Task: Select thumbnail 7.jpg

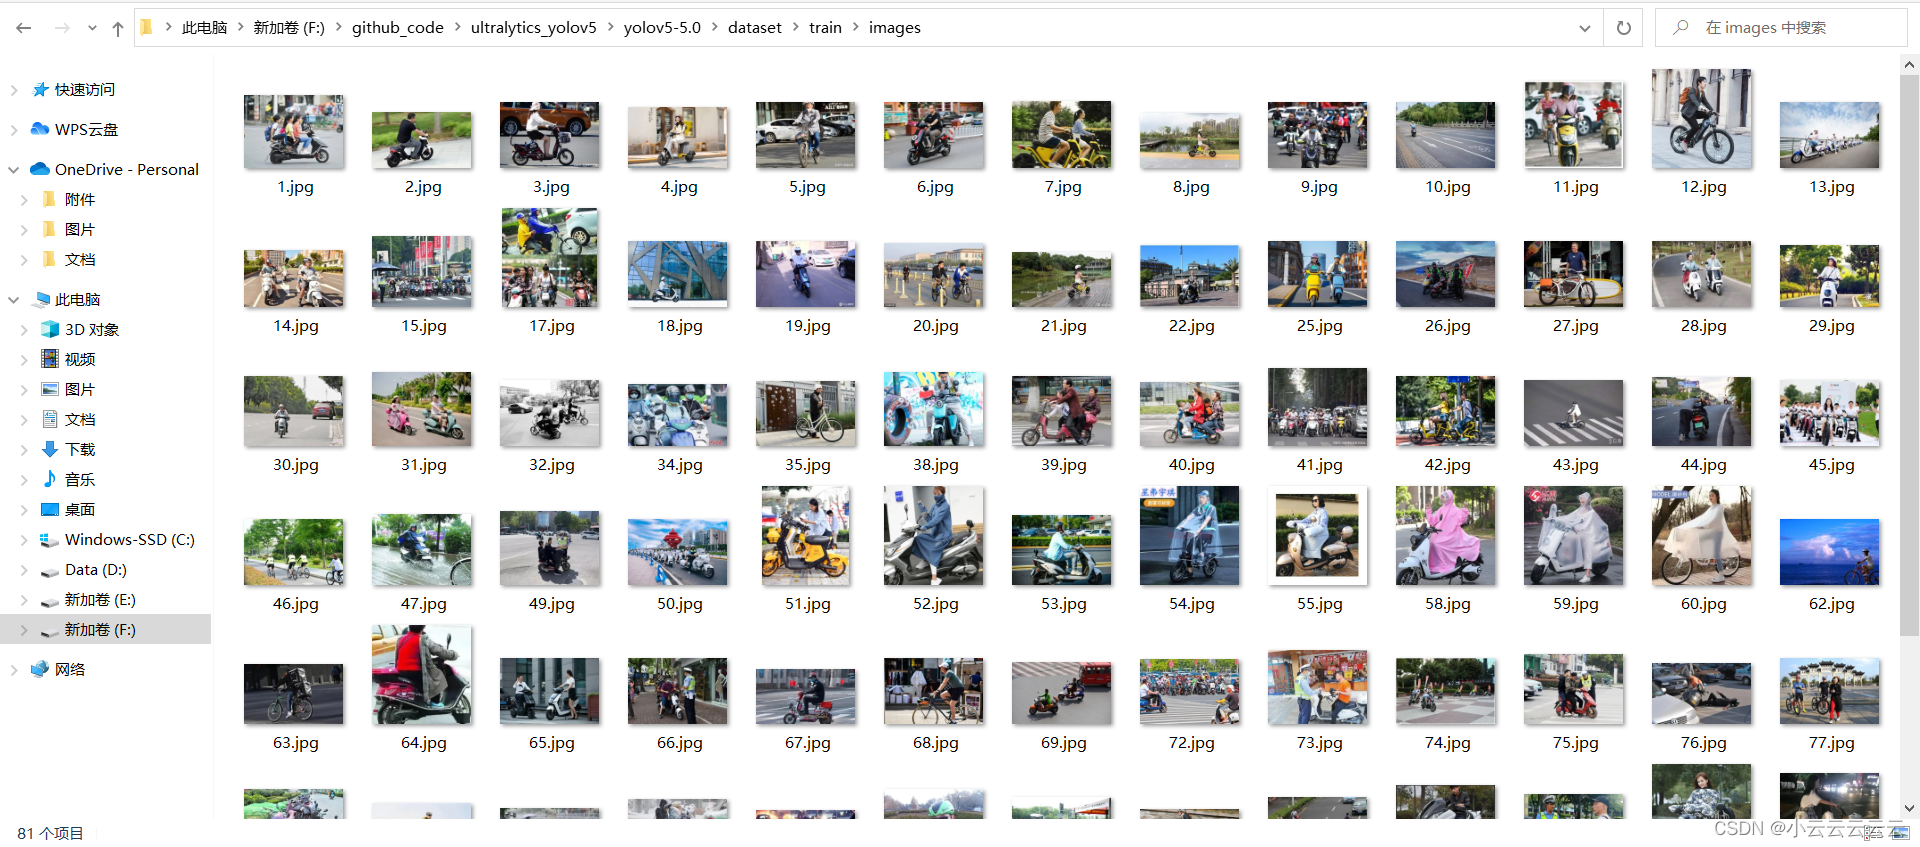Action: pos(1062,134)
